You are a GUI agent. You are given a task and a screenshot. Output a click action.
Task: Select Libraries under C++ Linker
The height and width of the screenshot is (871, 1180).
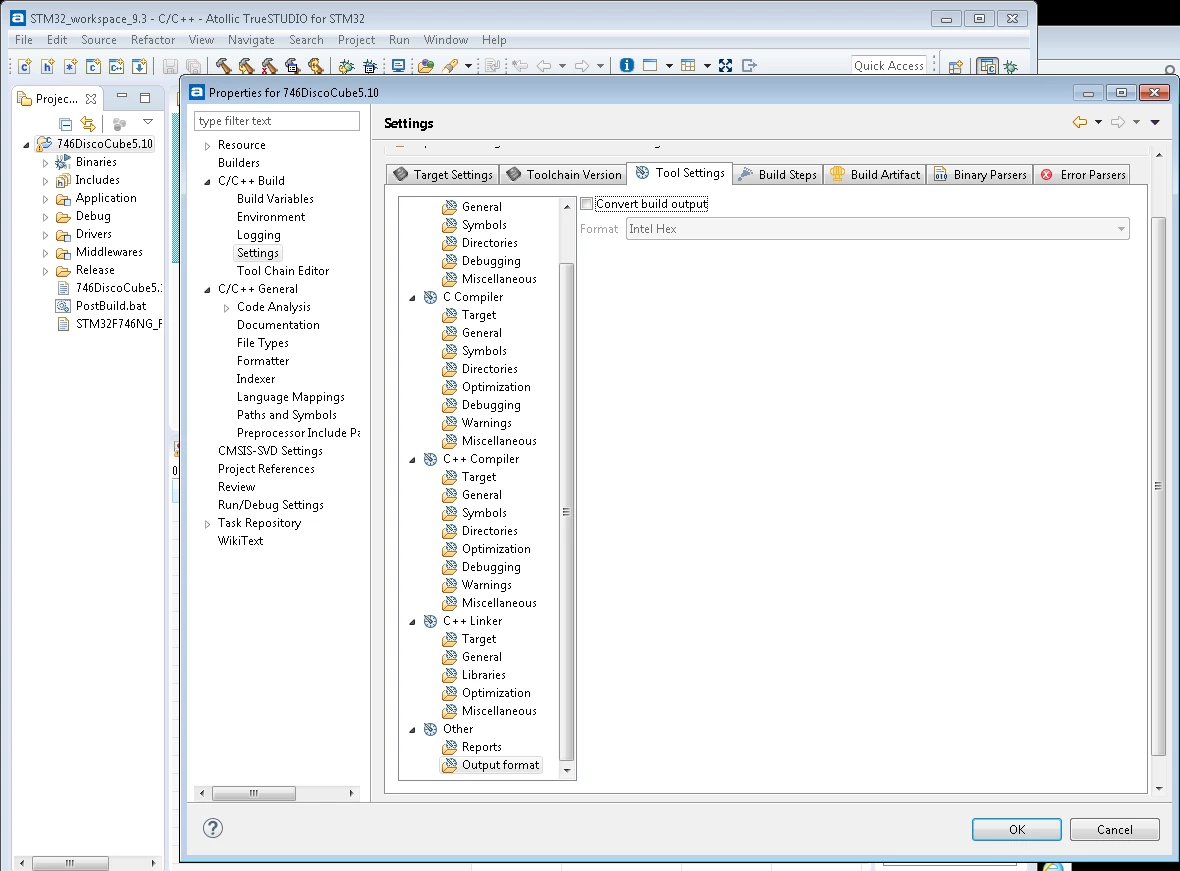[x=484, y=675]
